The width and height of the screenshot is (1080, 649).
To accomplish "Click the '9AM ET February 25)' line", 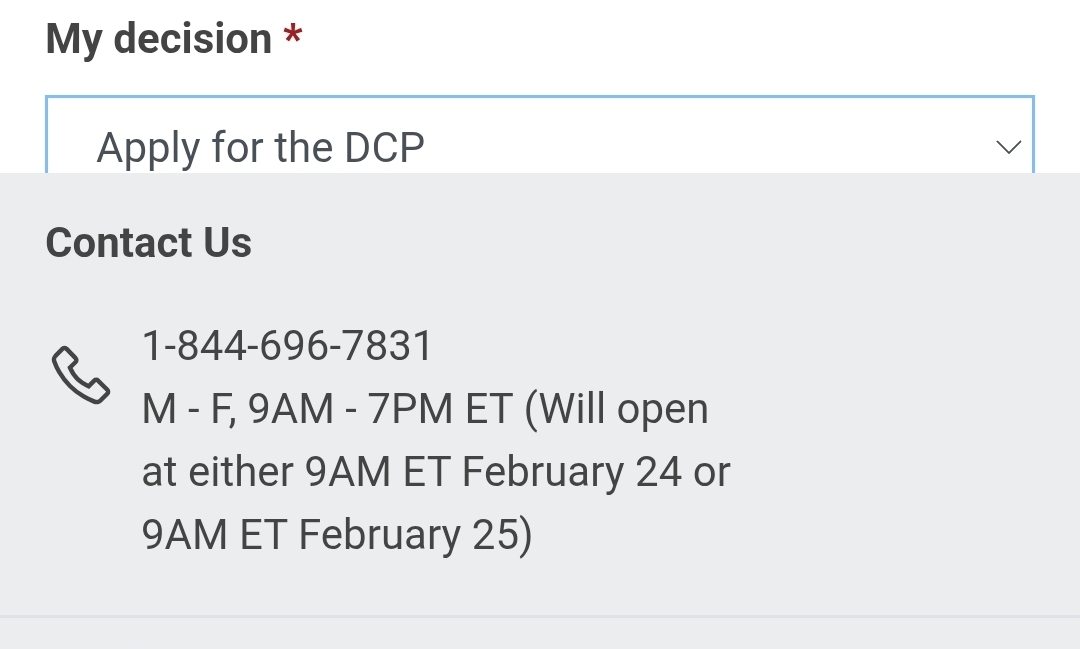I will click(x=337, y=535).
